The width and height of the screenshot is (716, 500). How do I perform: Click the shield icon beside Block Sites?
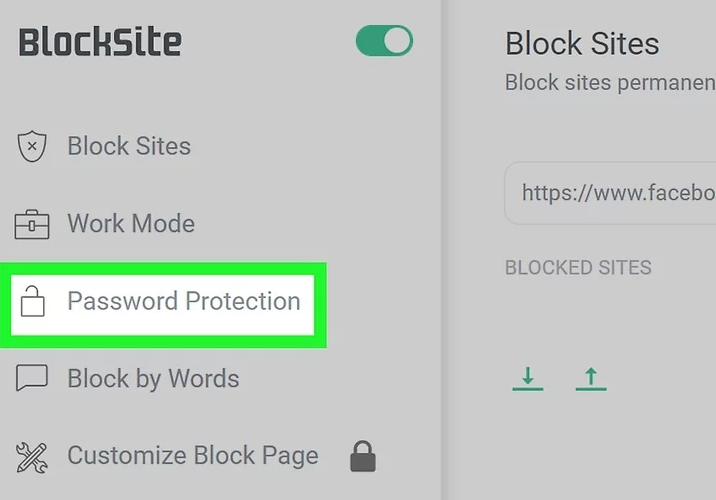[x=33, y=147]
